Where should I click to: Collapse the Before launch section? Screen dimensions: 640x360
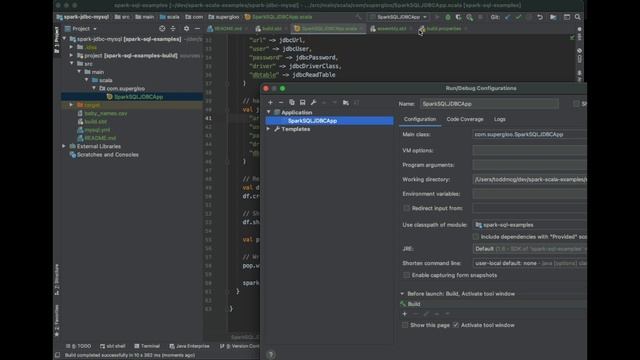pyautogui.click(x=402, y=294)
